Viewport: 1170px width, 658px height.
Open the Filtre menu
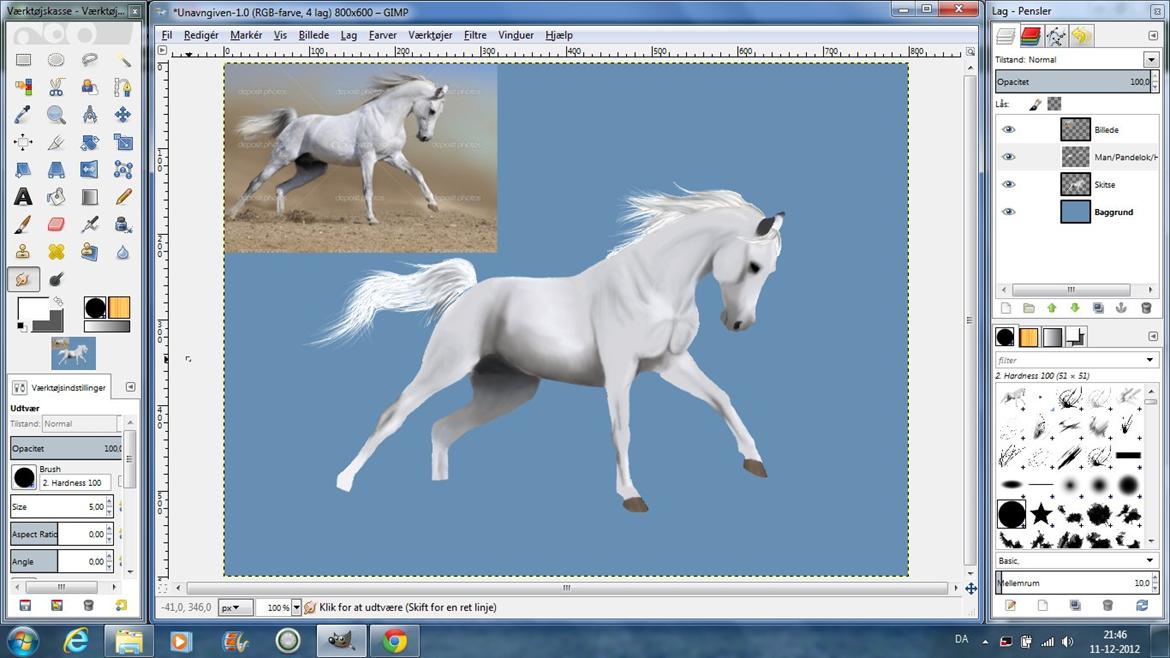[475, 35]
